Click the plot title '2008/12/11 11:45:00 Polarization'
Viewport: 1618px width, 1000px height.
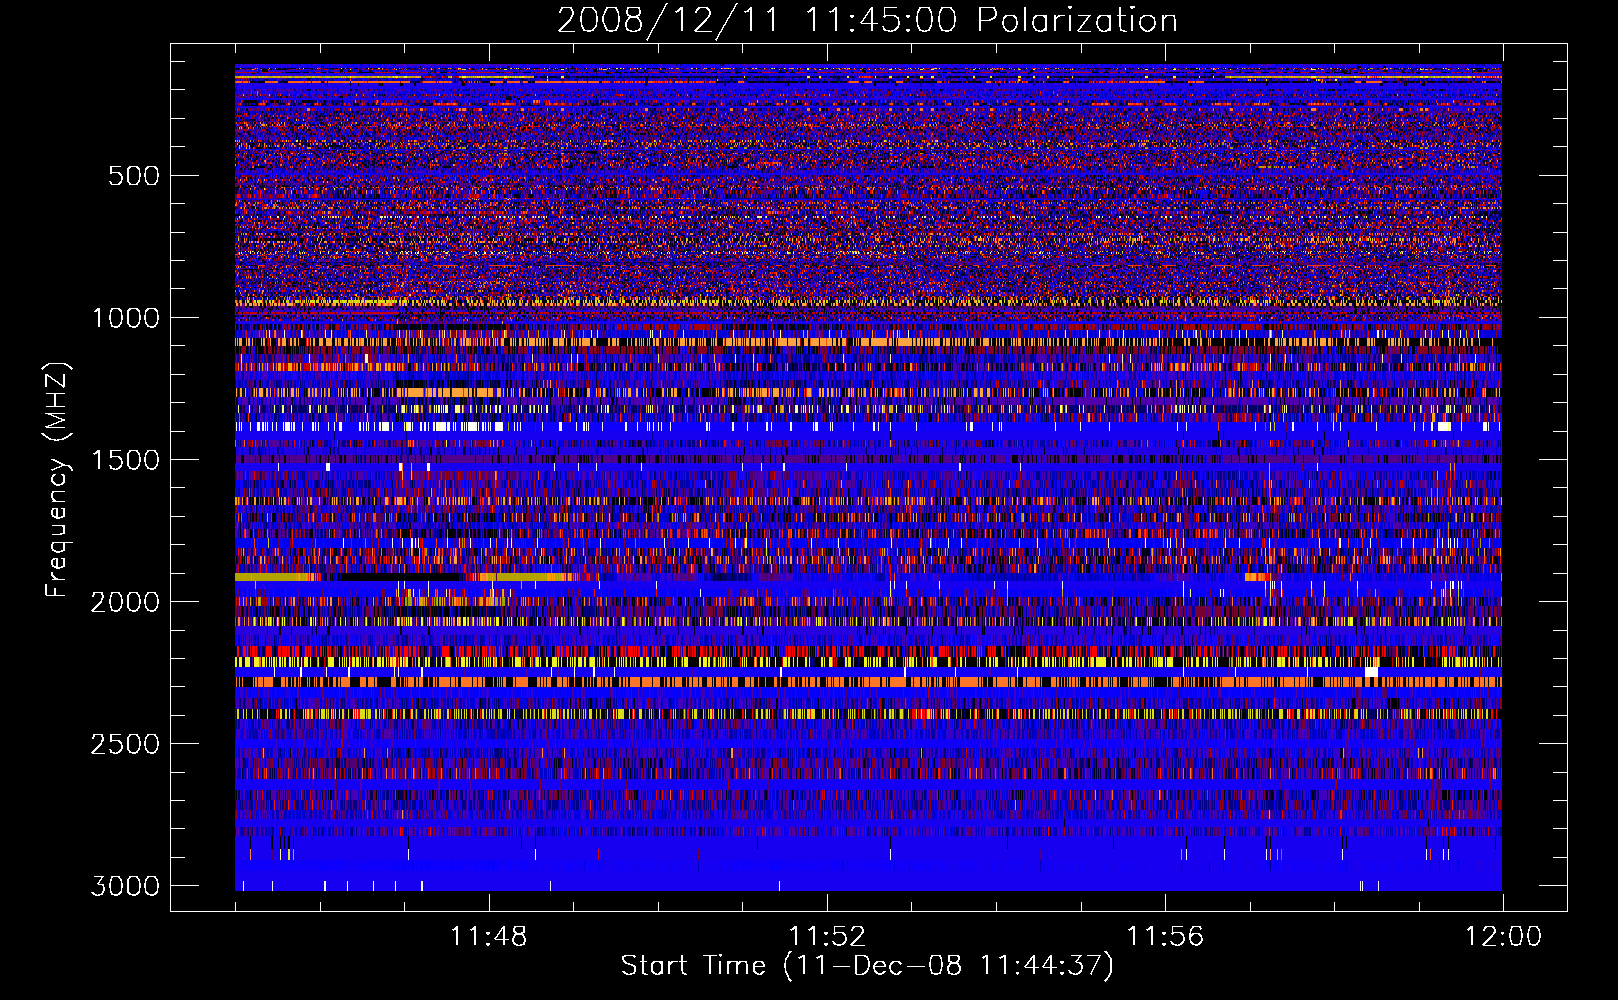[867, 20]
